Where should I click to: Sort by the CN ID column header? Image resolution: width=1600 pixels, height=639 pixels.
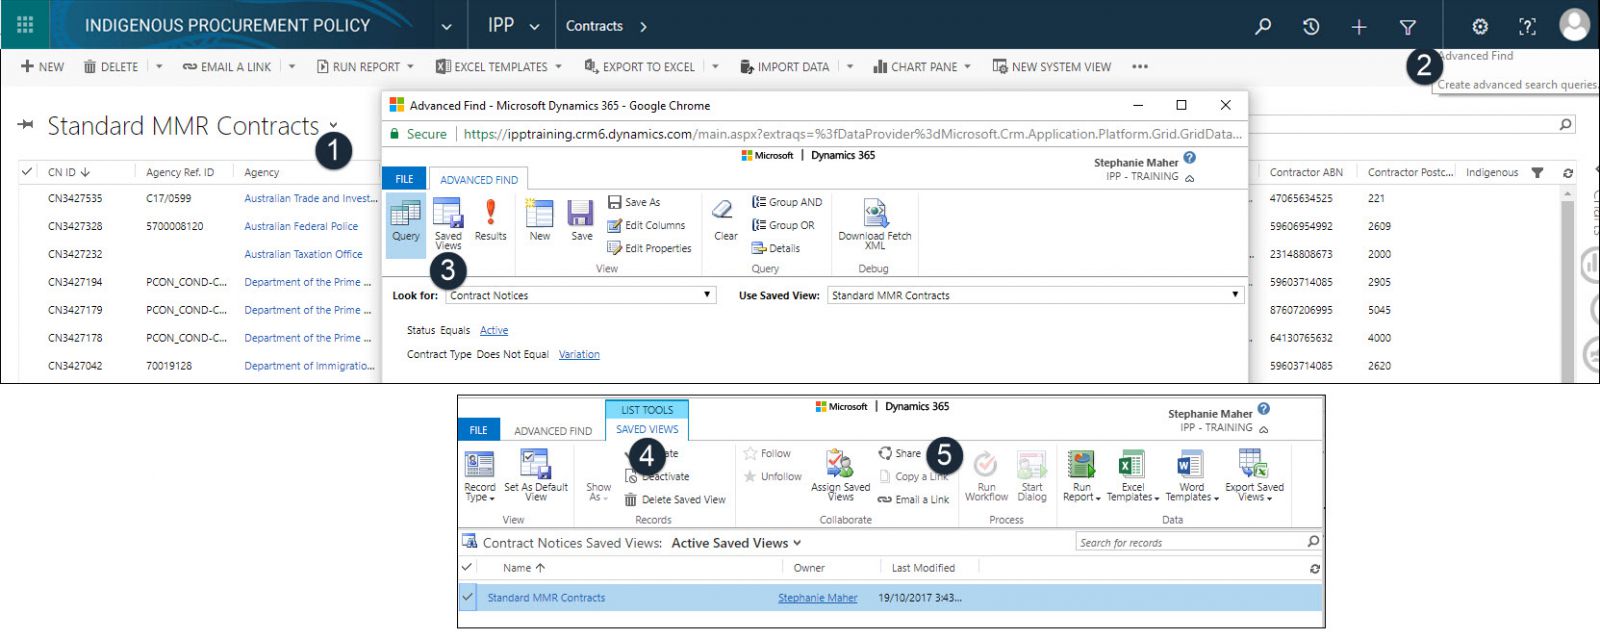tap(69, 172)
